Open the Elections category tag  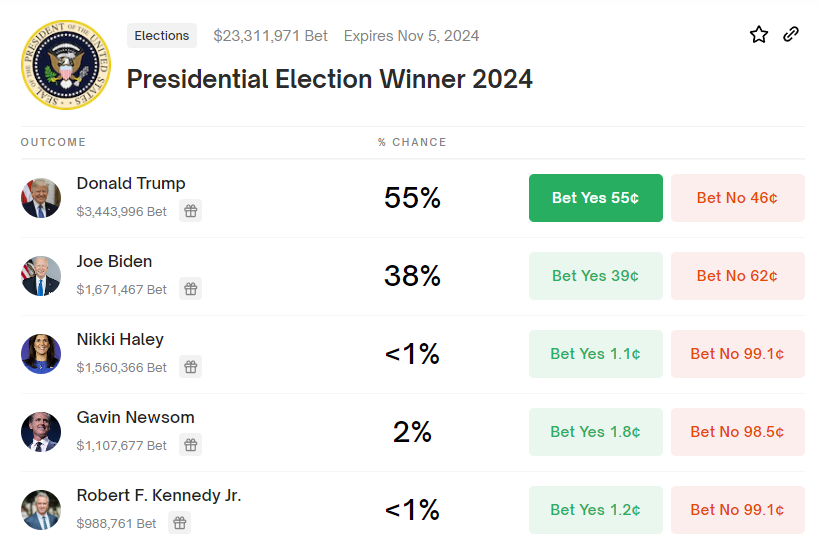coord(162,36)
